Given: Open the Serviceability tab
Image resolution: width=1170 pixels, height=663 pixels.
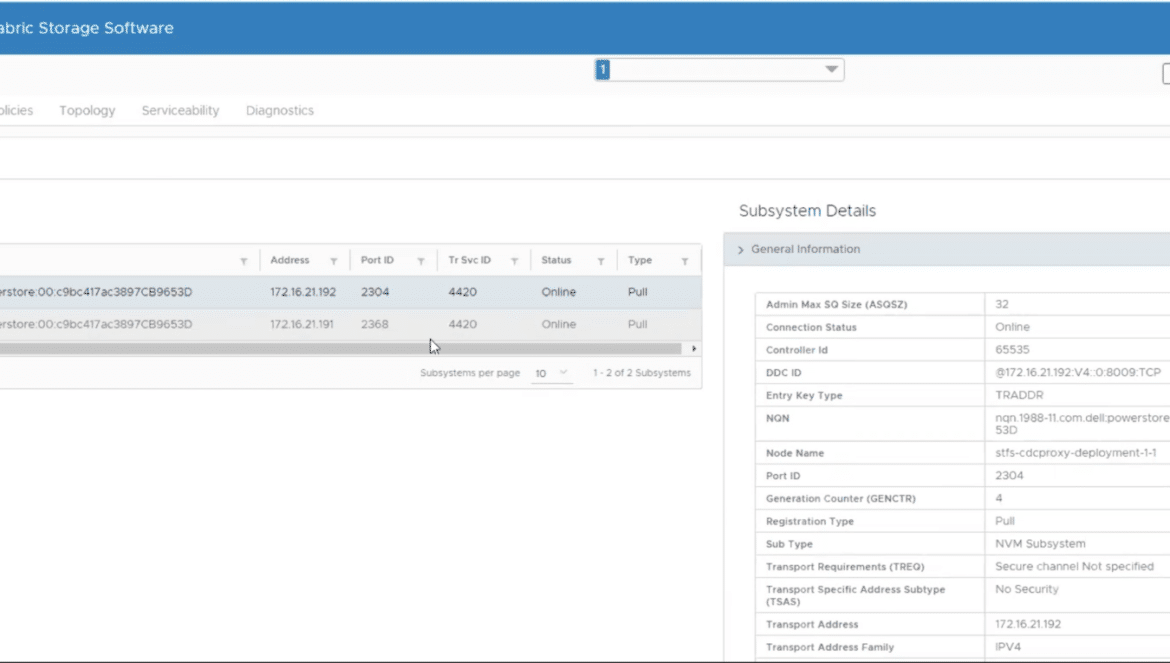Looking at the screenshot, I should coord(181,110).
